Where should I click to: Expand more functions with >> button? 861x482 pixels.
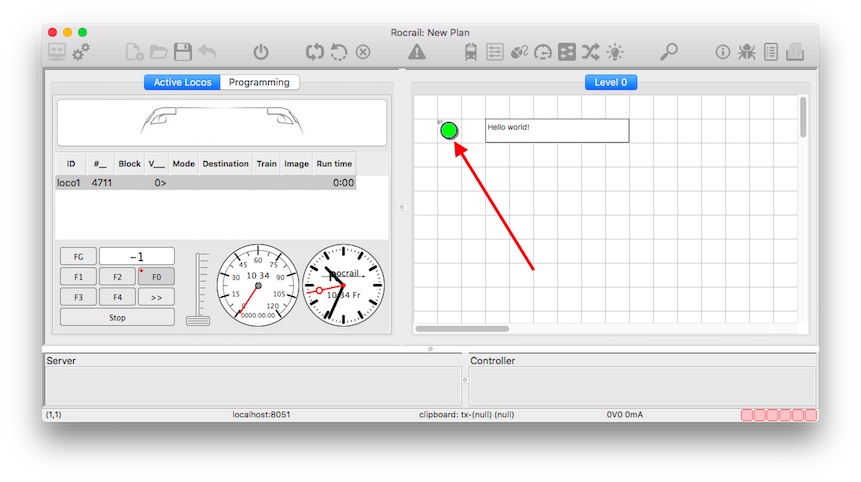click(x=156, y=297)
